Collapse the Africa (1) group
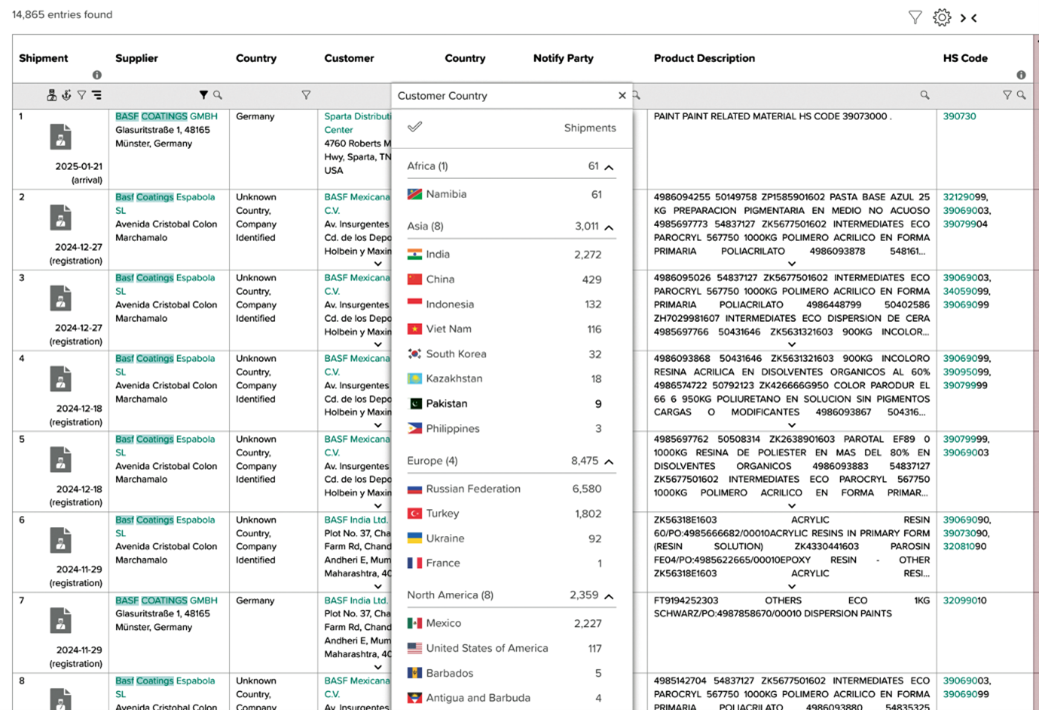The height and width of the screenshot is (710, 1039). pyautogui.click(x=609, y=167)
